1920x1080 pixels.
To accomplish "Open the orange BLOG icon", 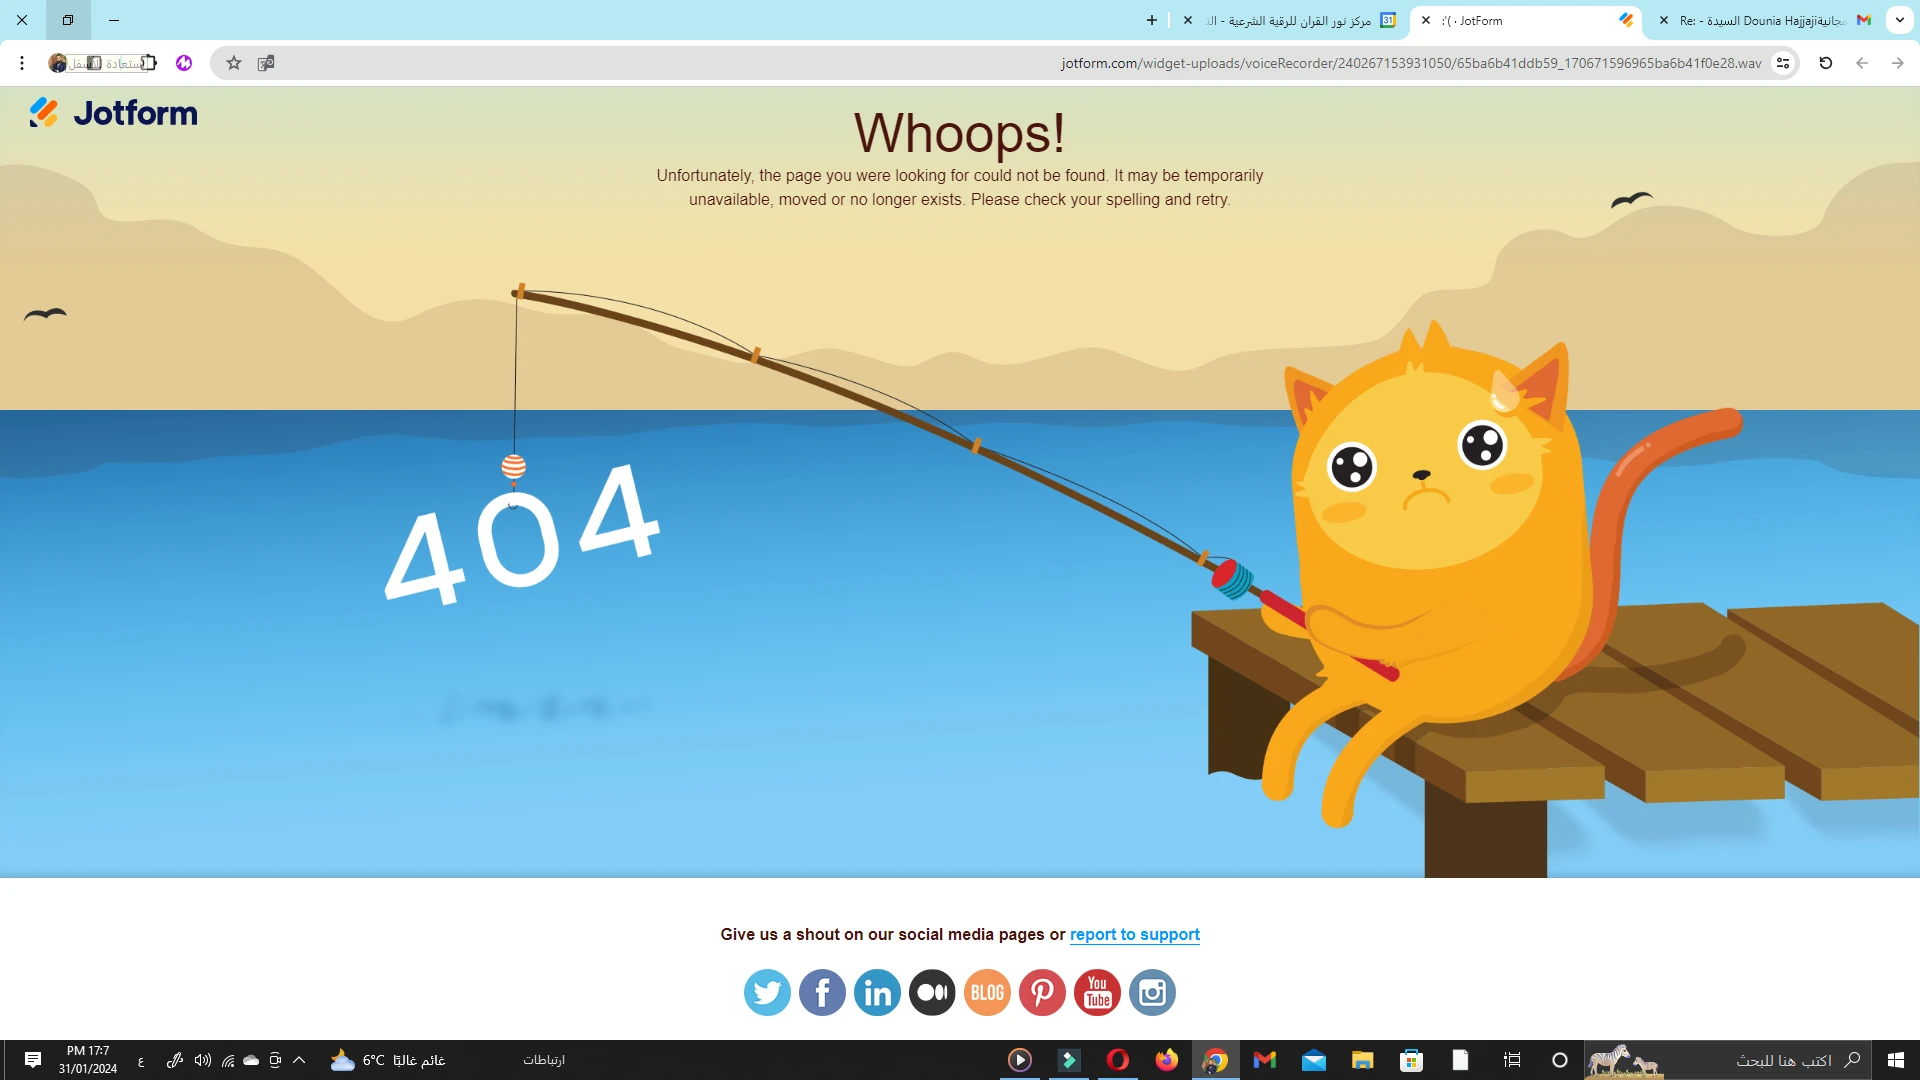I will (987, 993).
